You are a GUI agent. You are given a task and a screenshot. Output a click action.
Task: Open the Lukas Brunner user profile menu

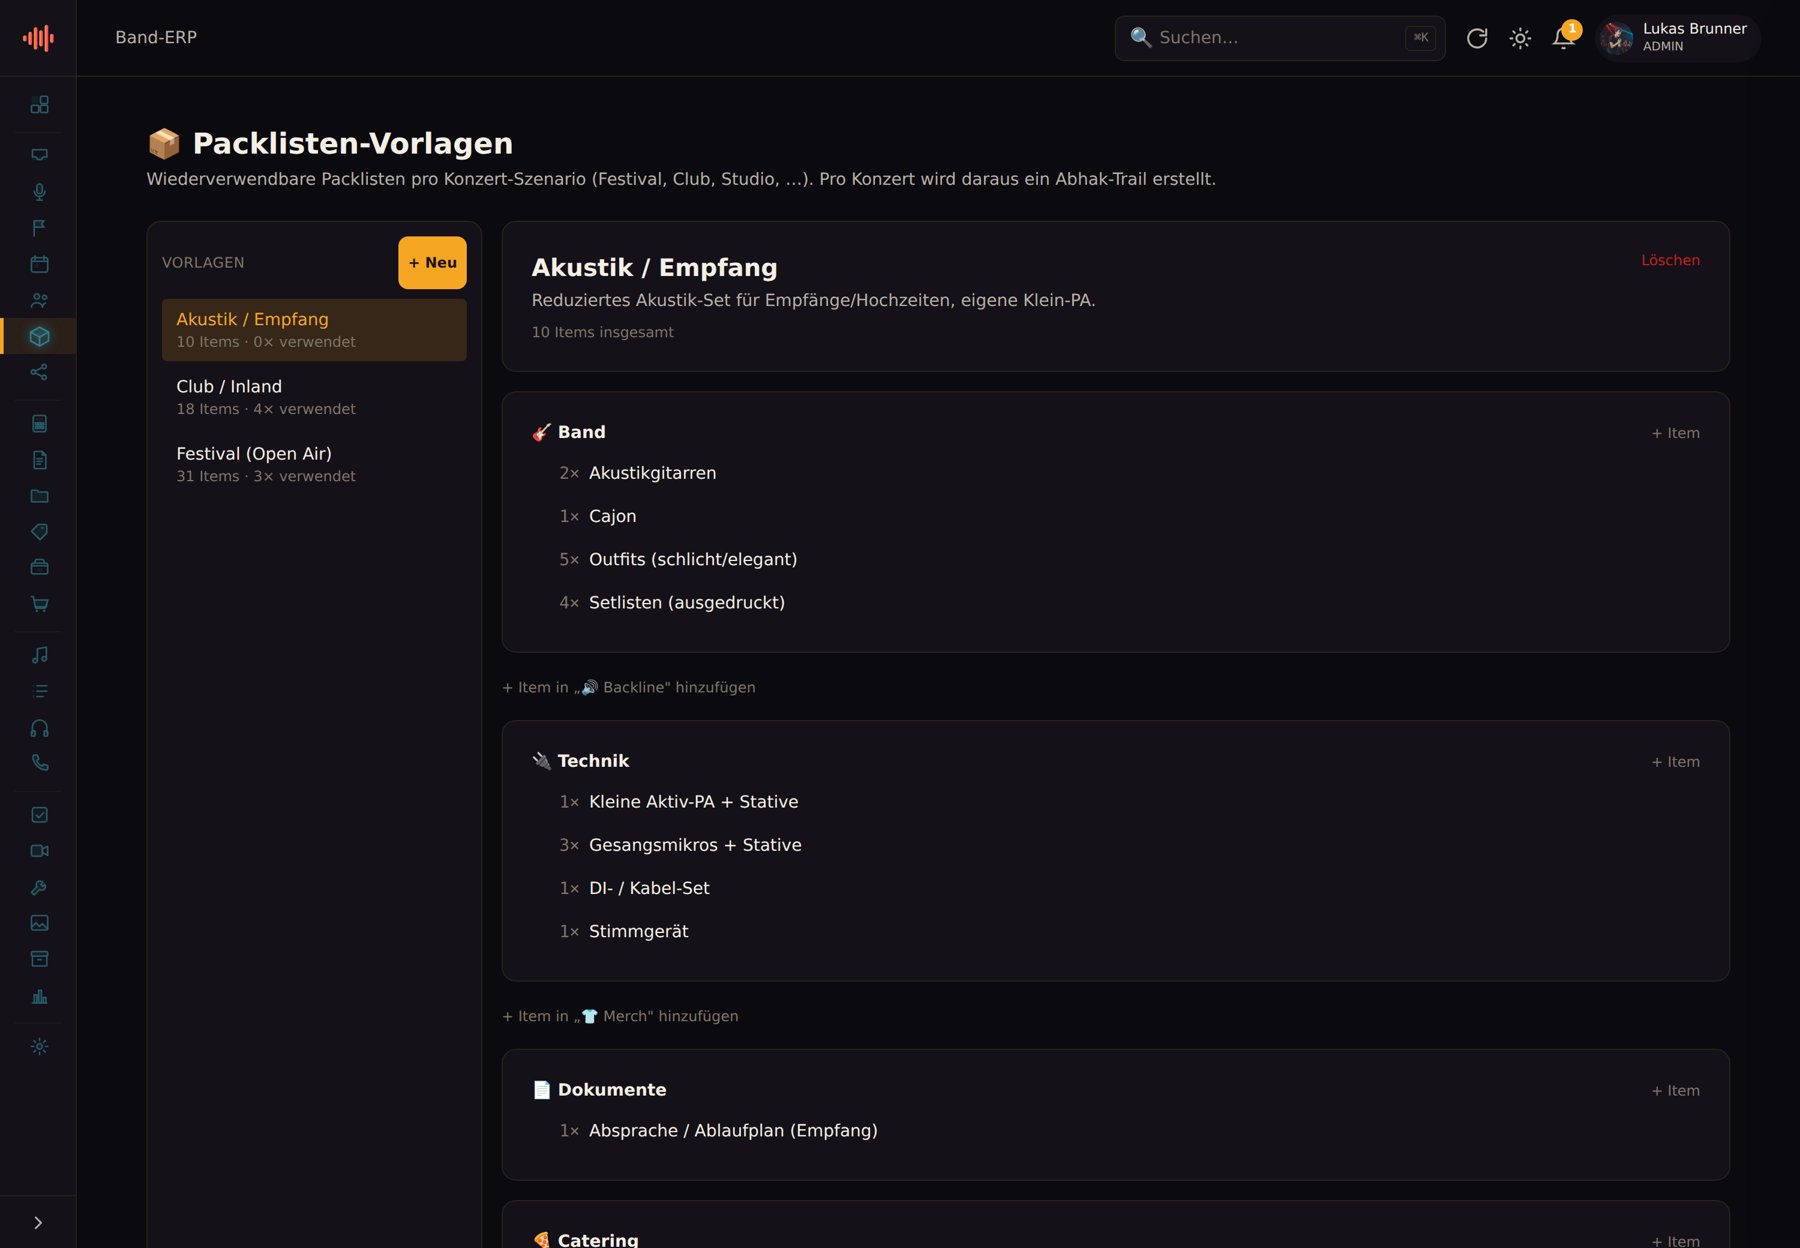click(1677, 38)
